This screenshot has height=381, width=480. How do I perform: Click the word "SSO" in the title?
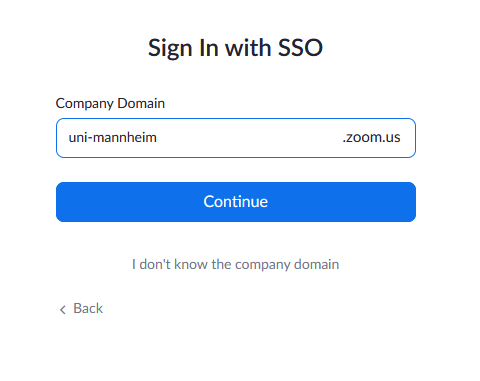(300, 48)
